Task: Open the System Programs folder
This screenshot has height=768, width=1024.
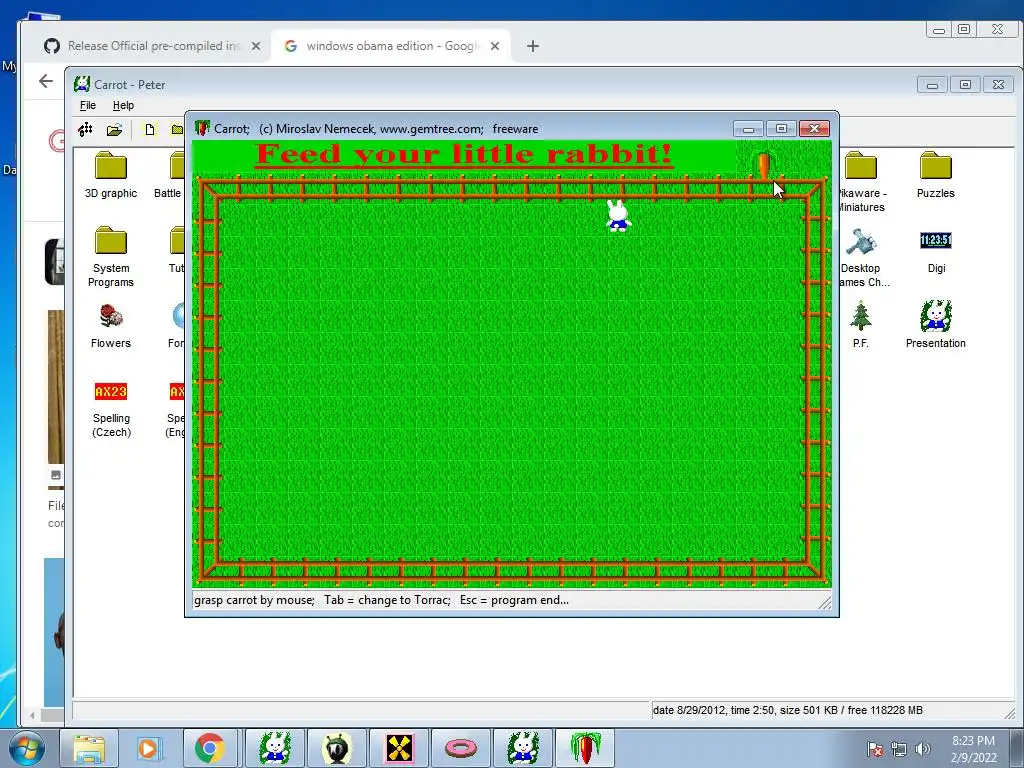Action: coord(110,257)
